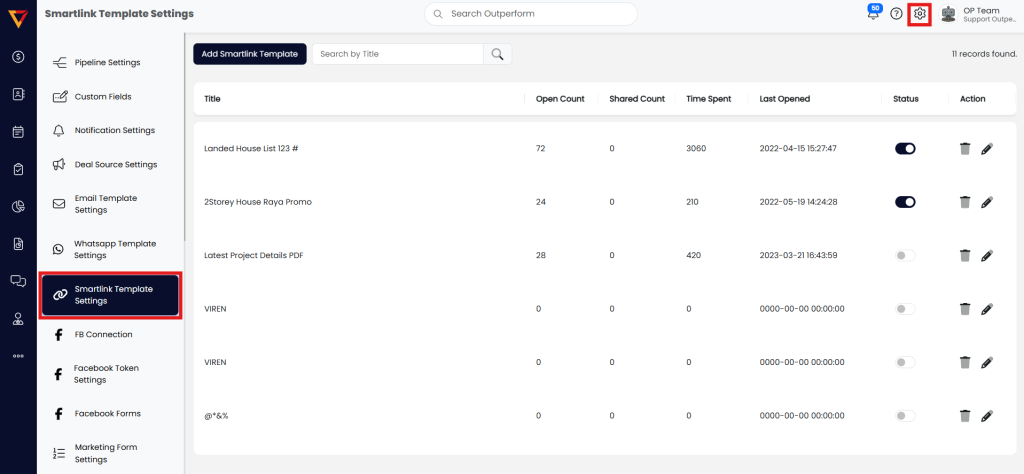This screenshot has height=474, width=1024.
Task: Disable status toggle for Landed House List 123 #
Action: click(905, 148)
